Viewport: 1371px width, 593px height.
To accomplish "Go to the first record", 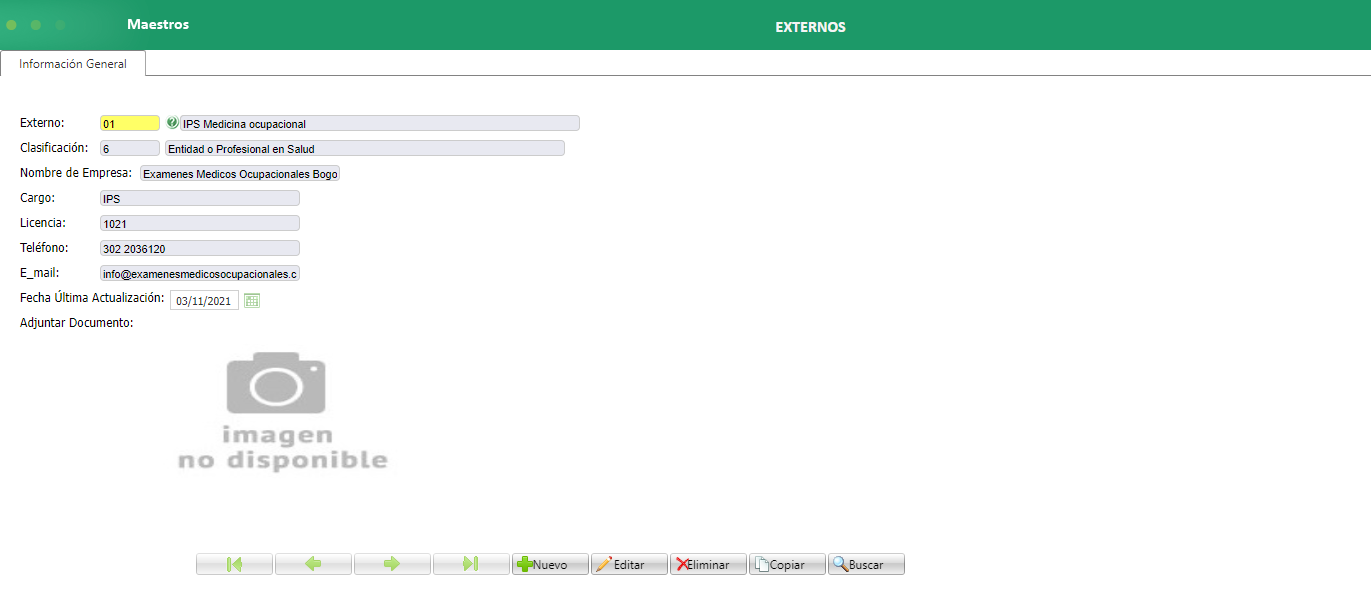I will (x=234, y=564).
